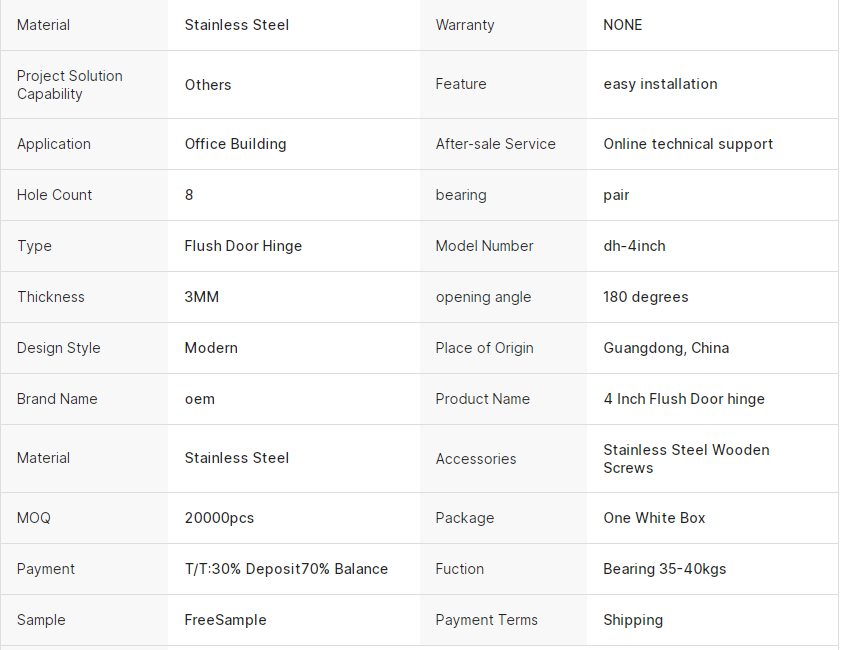The image size is (841, 650).
Task: Click the 'Online technical support' value
Action: click(x=688, y=144)
